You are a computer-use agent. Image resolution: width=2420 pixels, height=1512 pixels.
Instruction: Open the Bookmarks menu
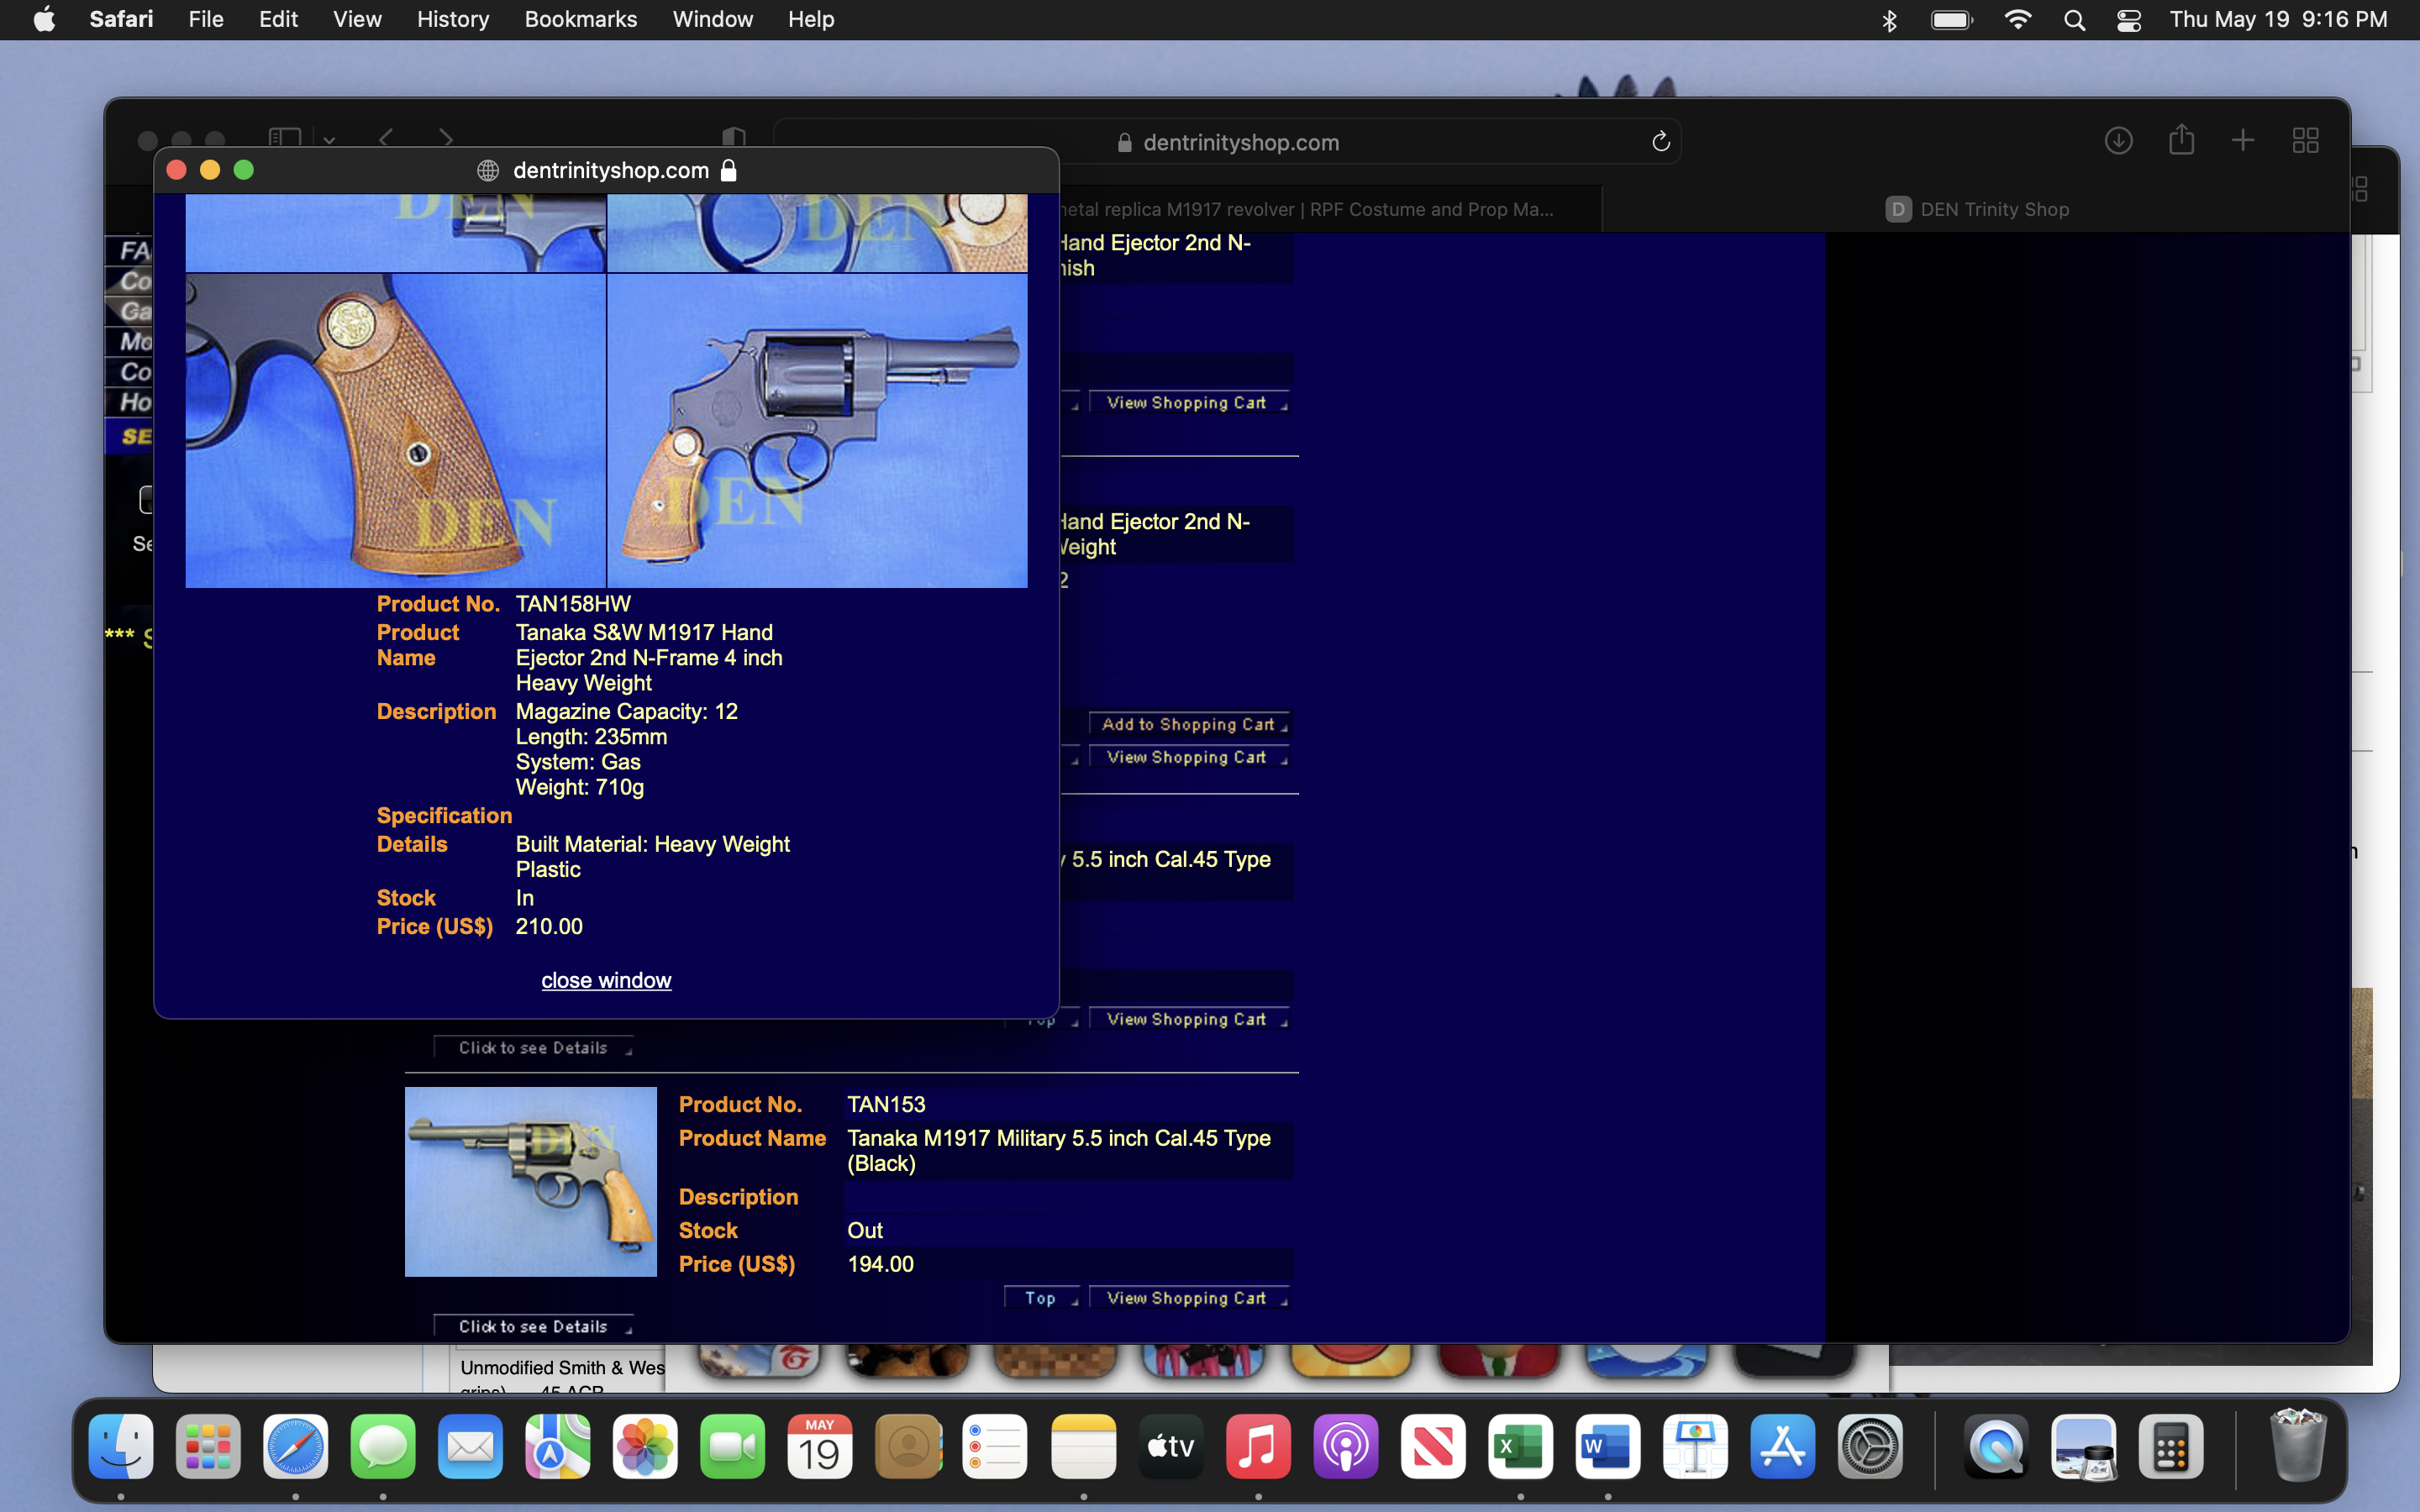click(x=581, y=19)
